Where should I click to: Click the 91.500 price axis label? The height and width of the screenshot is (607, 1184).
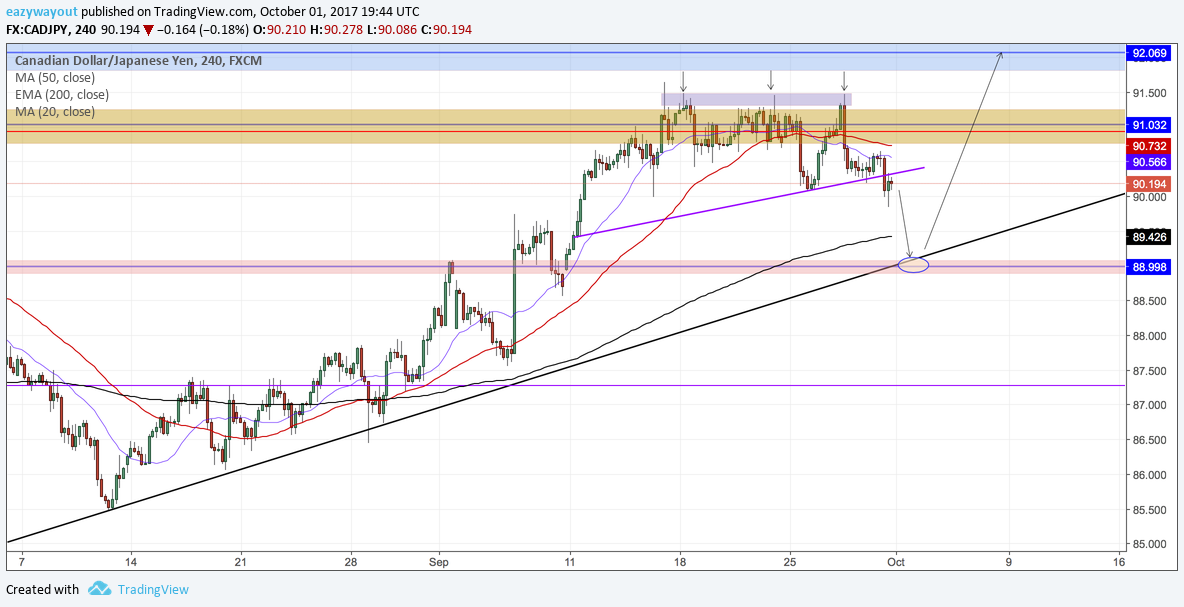pyautogui.click(x=1149, y=93)
